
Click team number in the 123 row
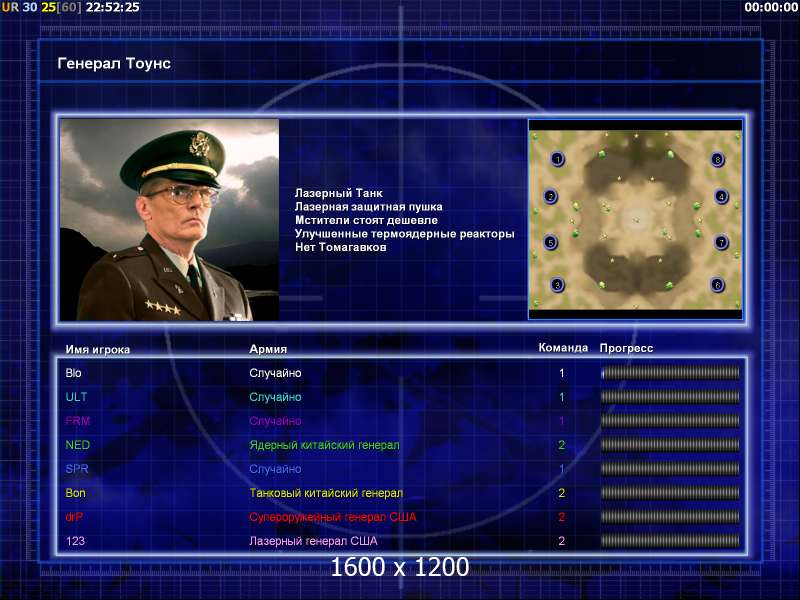pyautogui.click(x=562, y=541)
